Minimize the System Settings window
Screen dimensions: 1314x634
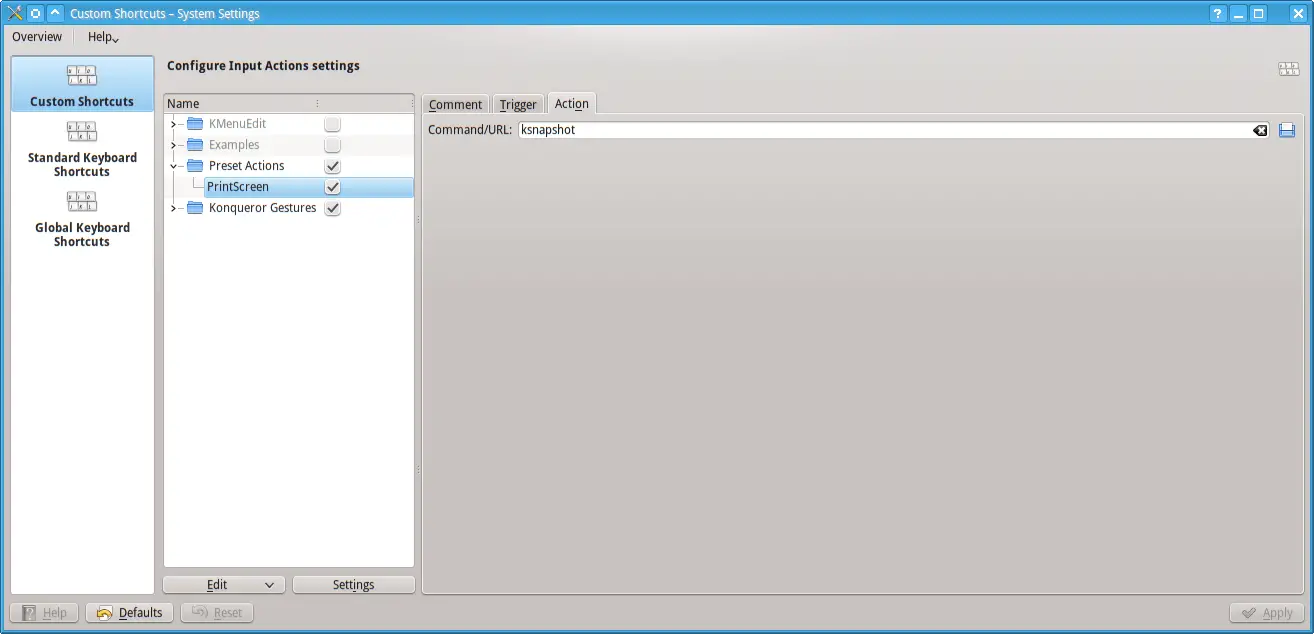coord(1239,14)
